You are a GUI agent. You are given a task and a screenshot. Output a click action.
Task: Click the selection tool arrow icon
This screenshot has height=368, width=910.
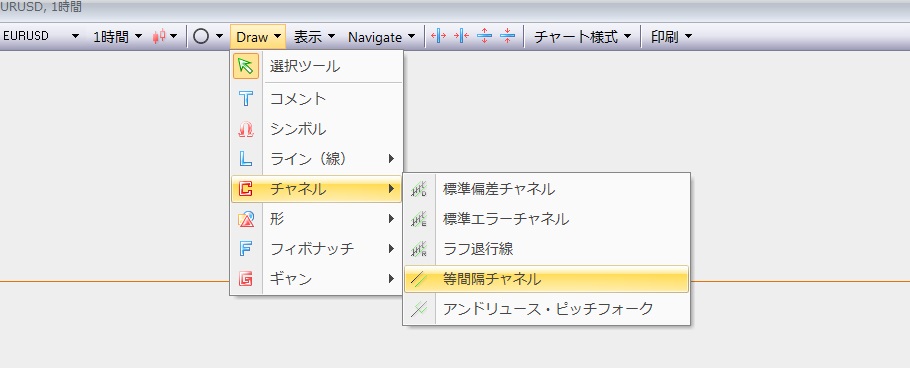click(x=246, y=66)
